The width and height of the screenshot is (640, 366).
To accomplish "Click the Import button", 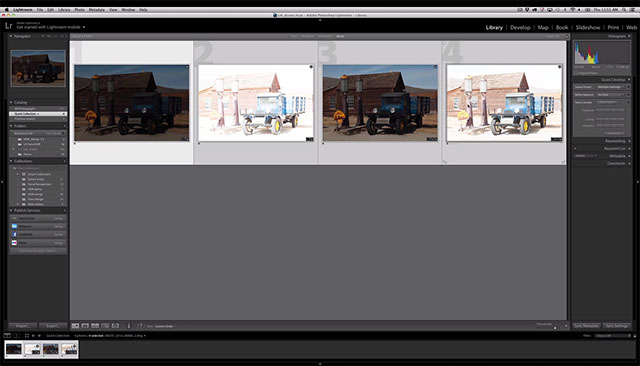I will [22, 326].
